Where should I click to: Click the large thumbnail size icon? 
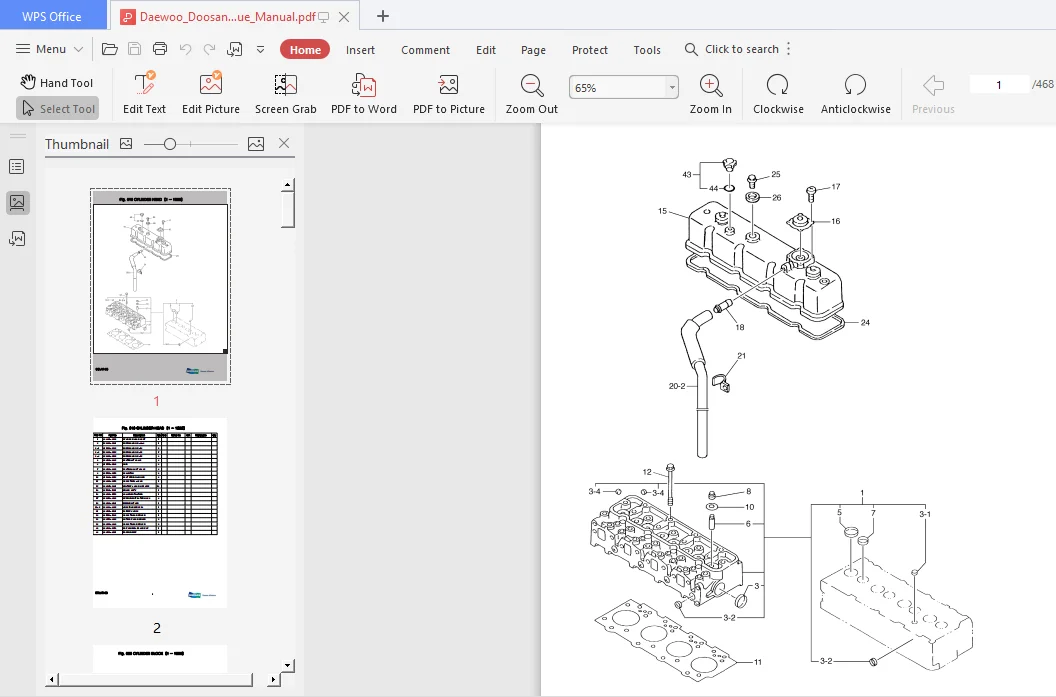(x=256, y=143)
